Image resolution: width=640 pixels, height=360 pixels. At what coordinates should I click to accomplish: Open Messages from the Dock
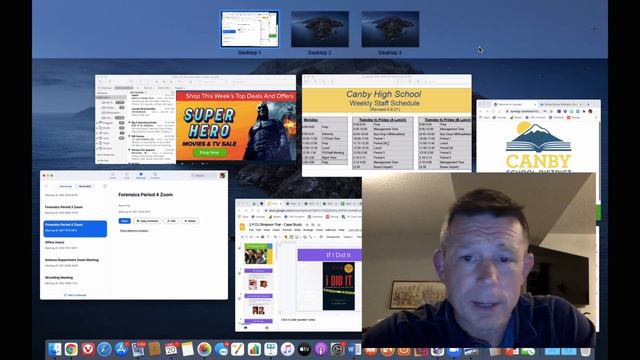tap(221, 349)
